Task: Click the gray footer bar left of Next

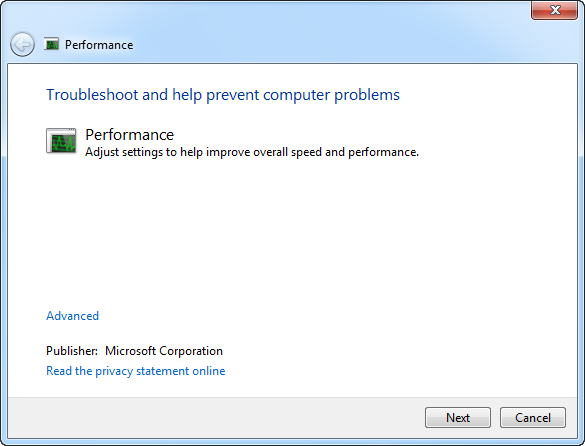Action: [x=216, y=417]
